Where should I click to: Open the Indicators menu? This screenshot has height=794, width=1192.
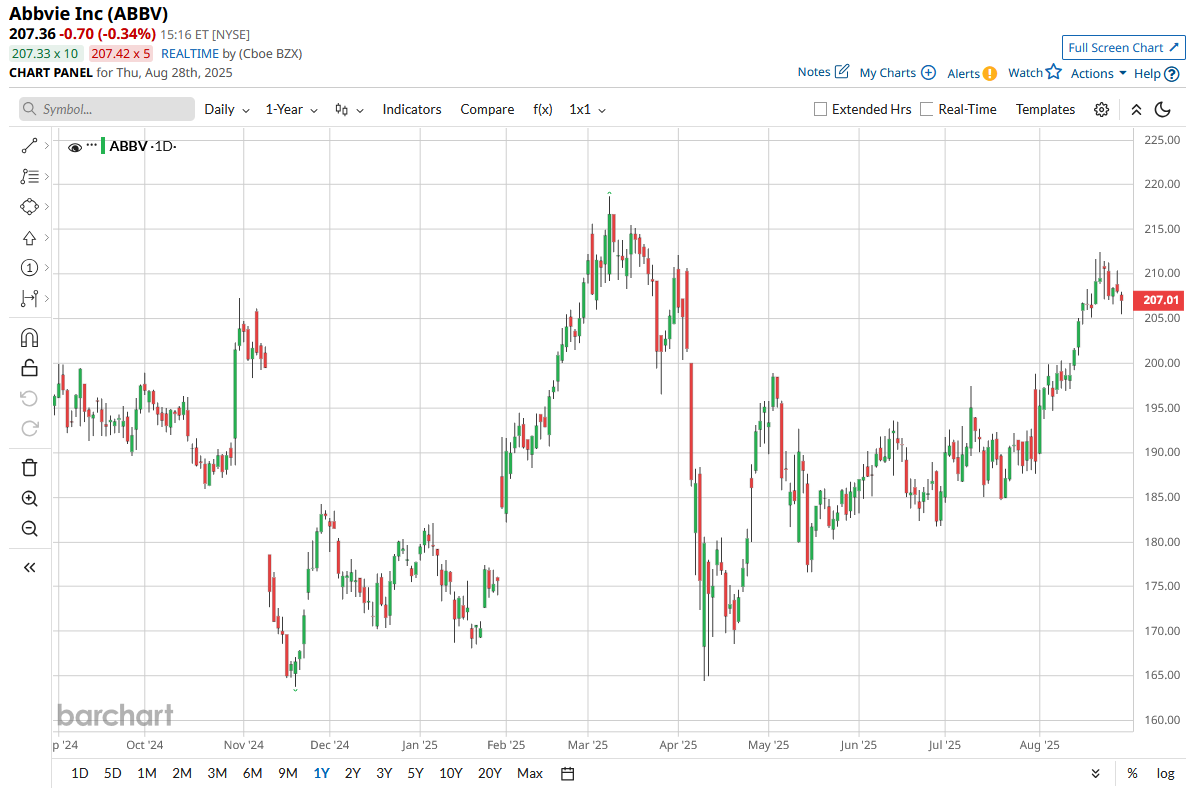[x=411, y=110]
